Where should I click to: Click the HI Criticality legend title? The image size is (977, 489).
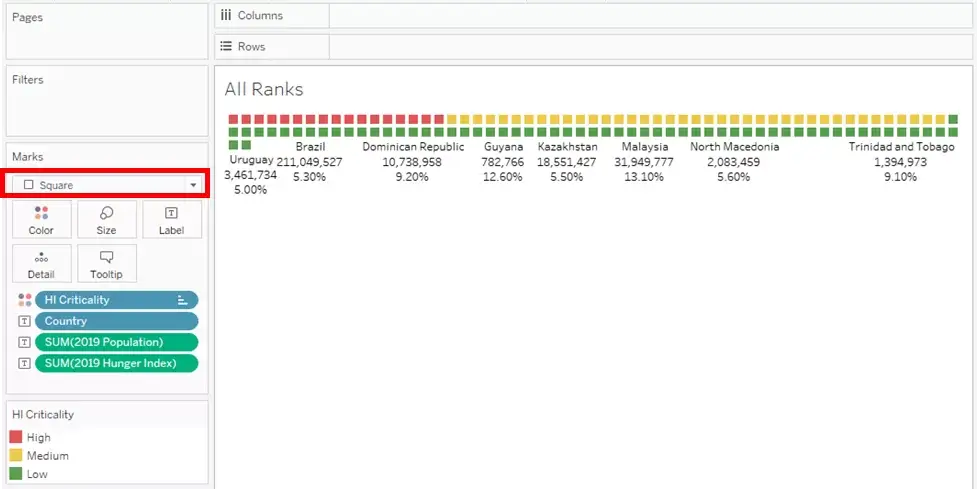tap(43, 414)
